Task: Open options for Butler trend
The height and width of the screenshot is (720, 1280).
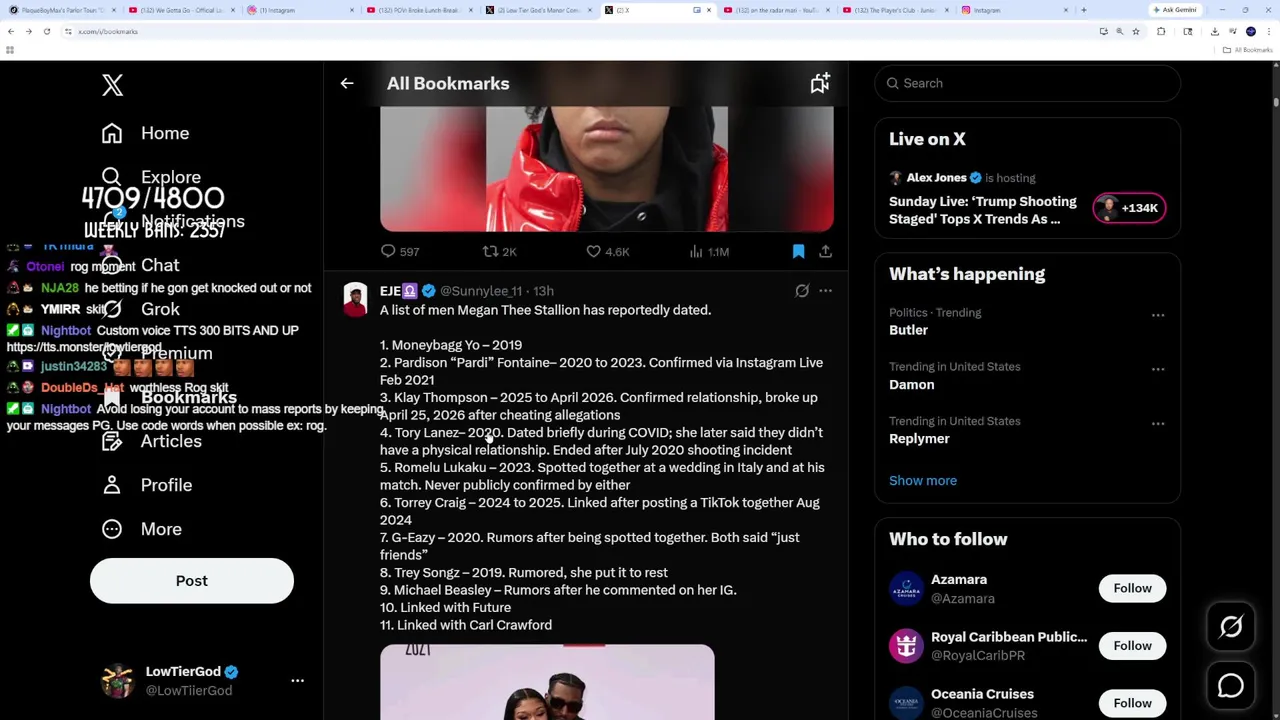Action: click(1158, 315)
